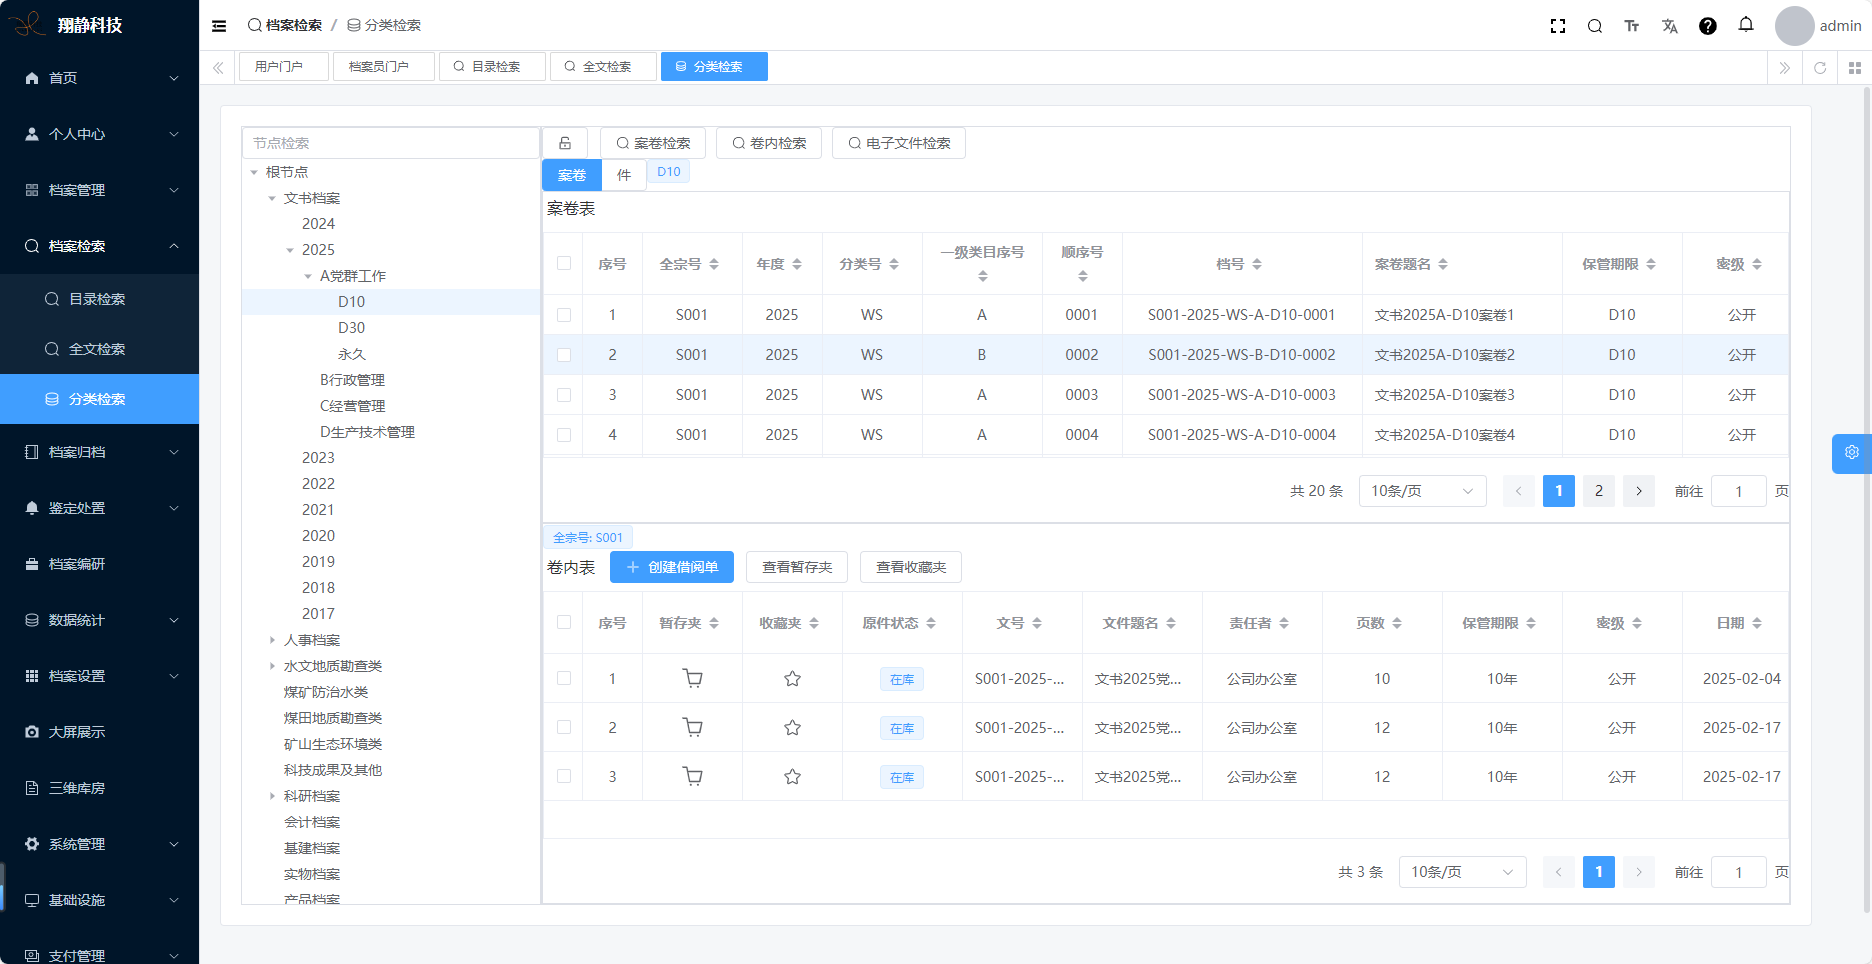The height and width of the screenshot is (964, 1872).
Task: Expand the 人事档案 tree node
Action: click(272, 640)
